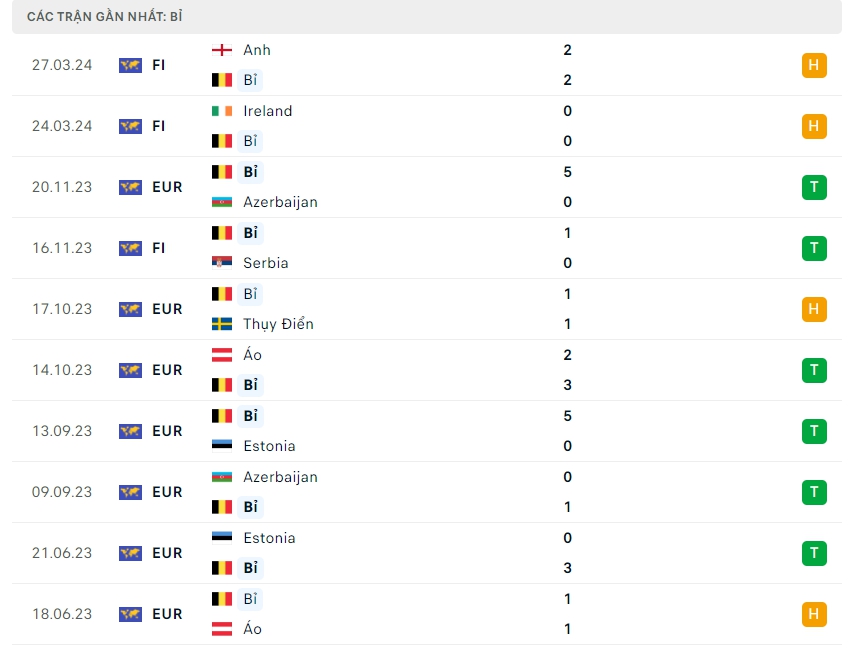Click the score 5 in the Estonia match
The width and height of the screenshot is (855, 648).
click(568, 416)
